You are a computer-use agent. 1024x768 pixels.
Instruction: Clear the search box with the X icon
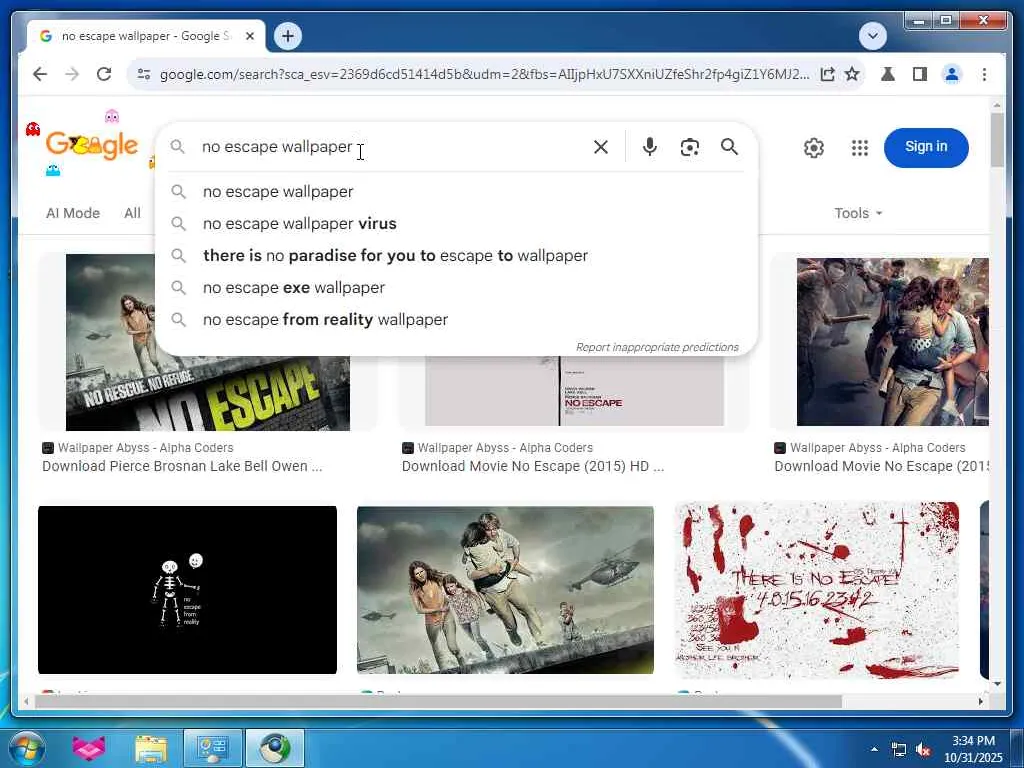[x=601, y=147]
